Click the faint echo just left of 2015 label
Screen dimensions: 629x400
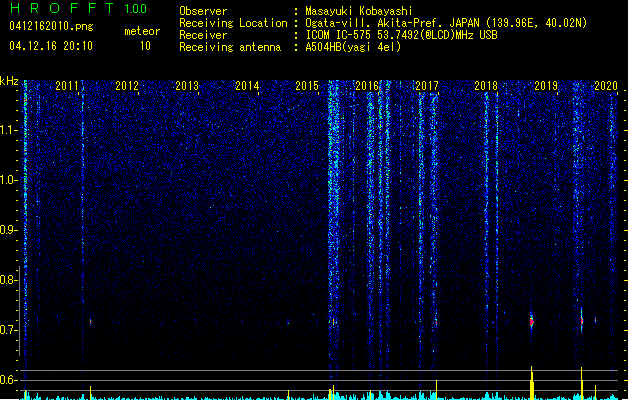click(288, 322)
